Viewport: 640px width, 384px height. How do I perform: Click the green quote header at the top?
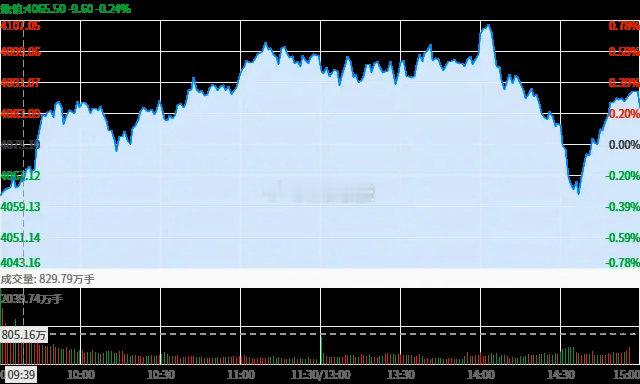click(x=65, y=8)
